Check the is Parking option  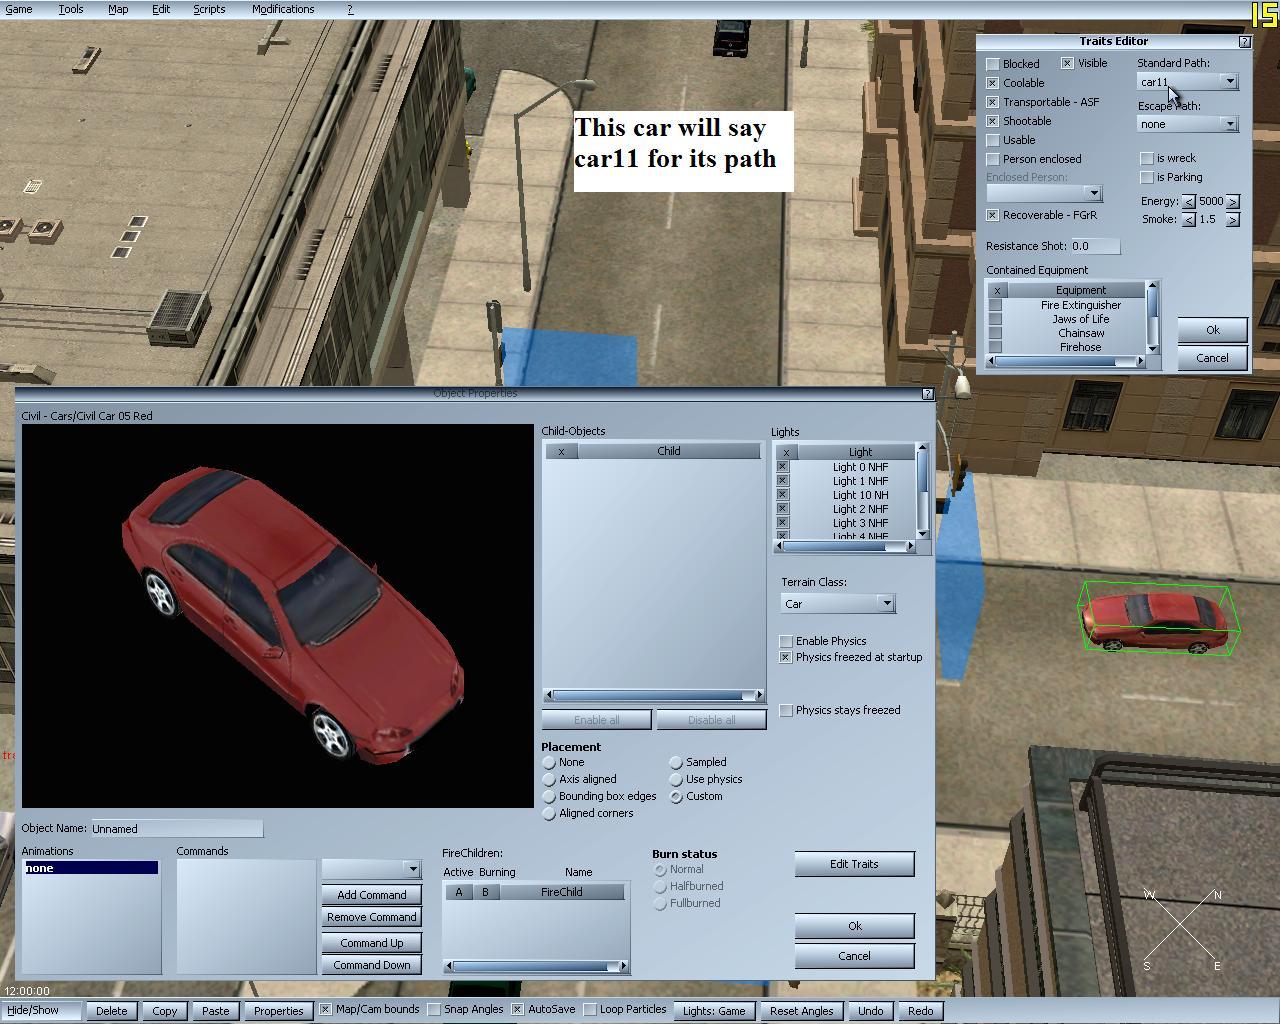(x=1146, y=177)
